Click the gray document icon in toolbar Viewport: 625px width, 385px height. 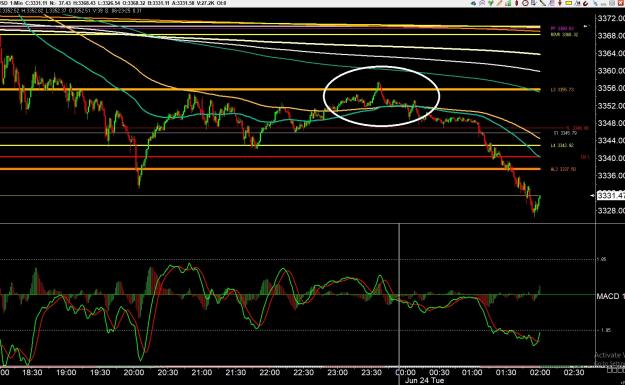point(533,3)
